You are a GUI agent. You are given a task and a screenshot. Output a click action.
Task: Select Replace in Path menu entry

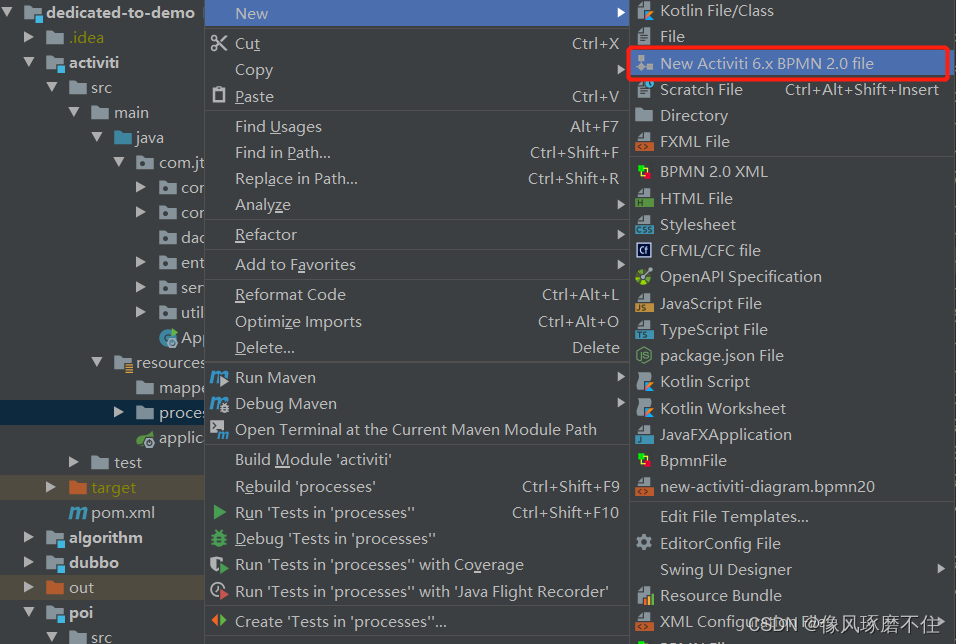point(416,179)
